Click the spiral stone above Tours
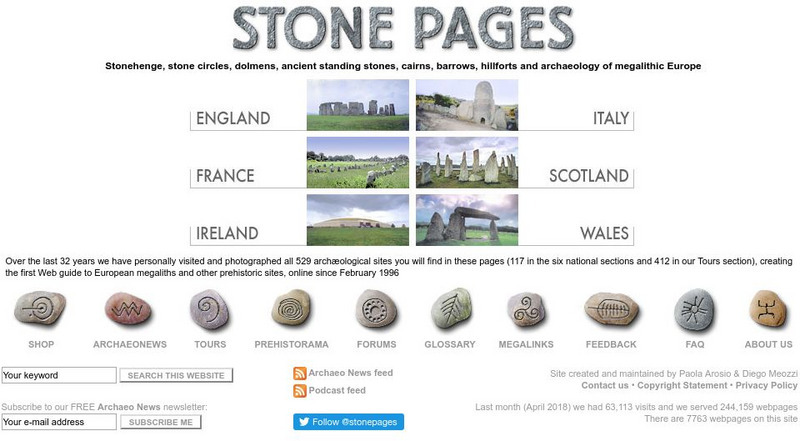Image resolution: width=800 pixels, height=441 pixels. tap(209, 309)
